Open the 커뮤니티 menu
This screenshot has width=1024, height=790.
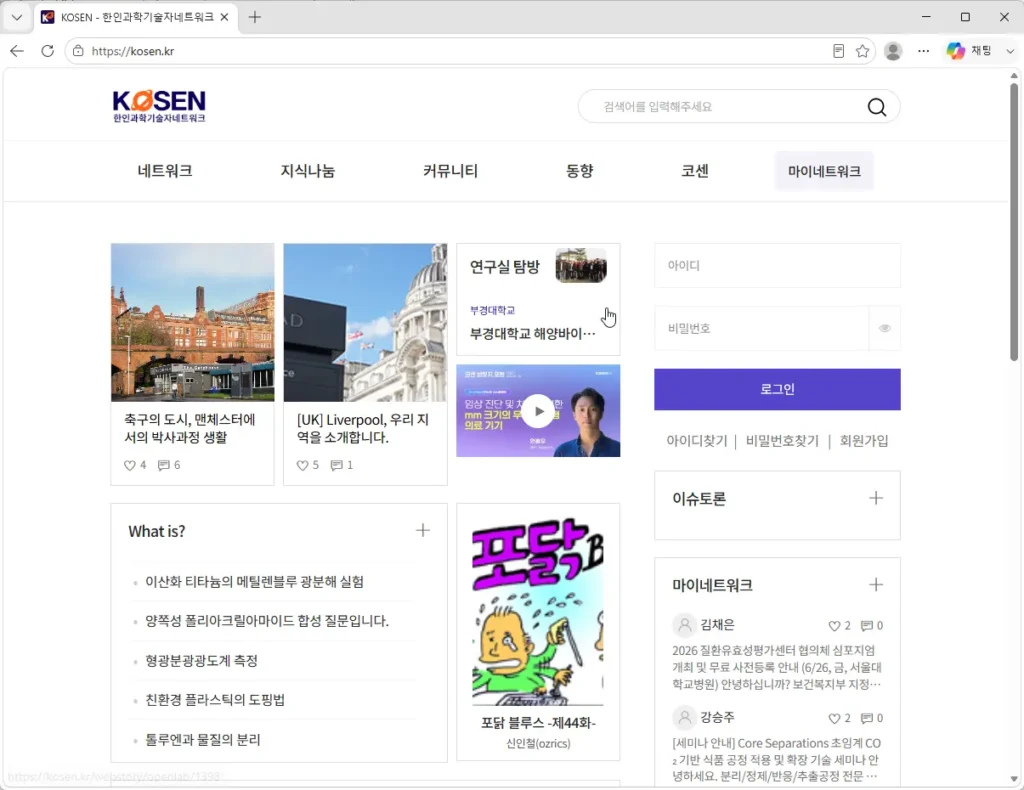click(450, 171)
